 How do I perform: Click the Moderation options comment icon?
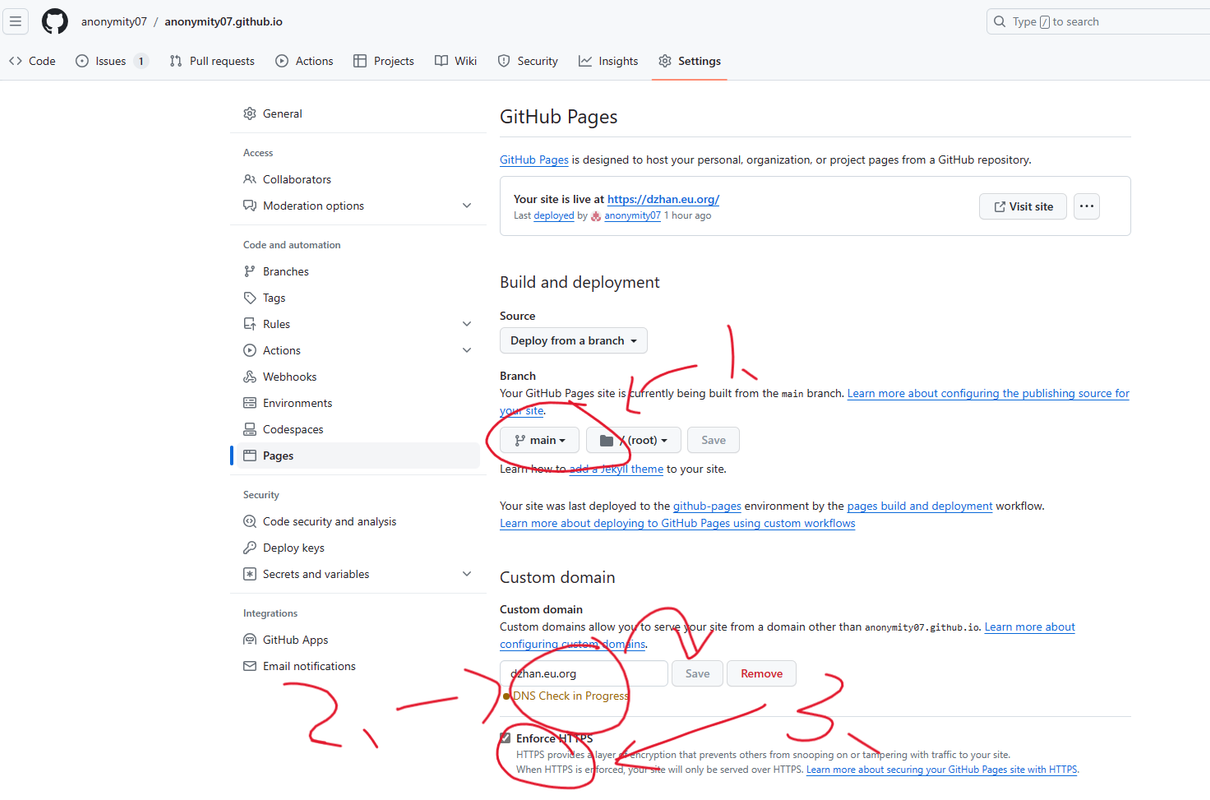pyautogui.click(x=250, y=206)
